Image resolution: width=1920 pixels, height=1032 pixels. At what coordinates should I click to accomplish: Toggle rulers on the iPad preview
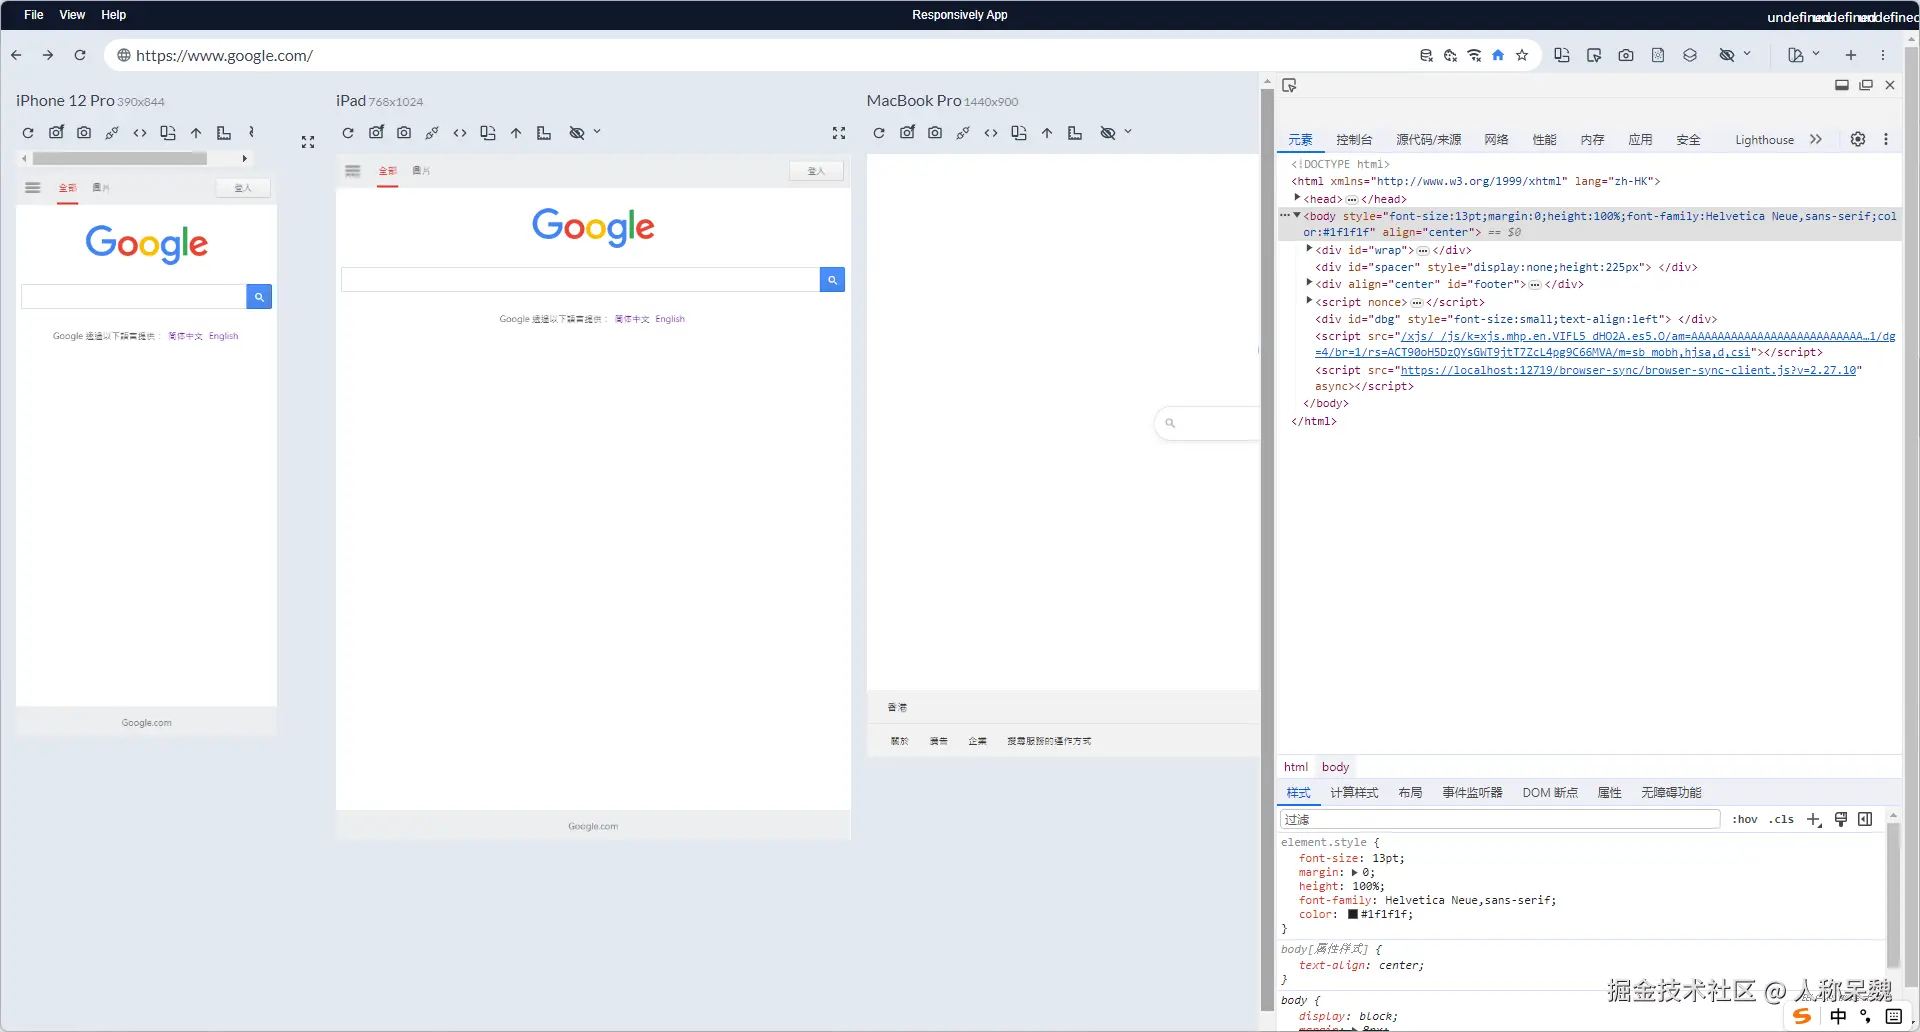pyautogui.click(x=544, y=133)
